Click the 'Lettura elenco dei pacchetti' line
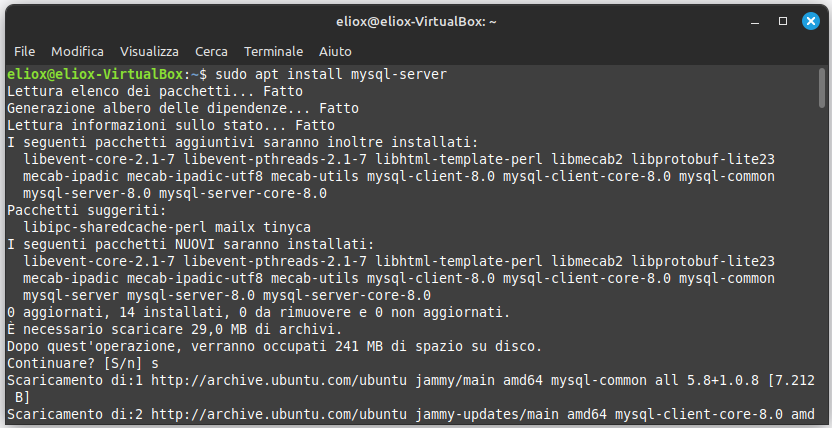Image resolution: width=832 pixels, height=428 pixels. pos(140,91)
